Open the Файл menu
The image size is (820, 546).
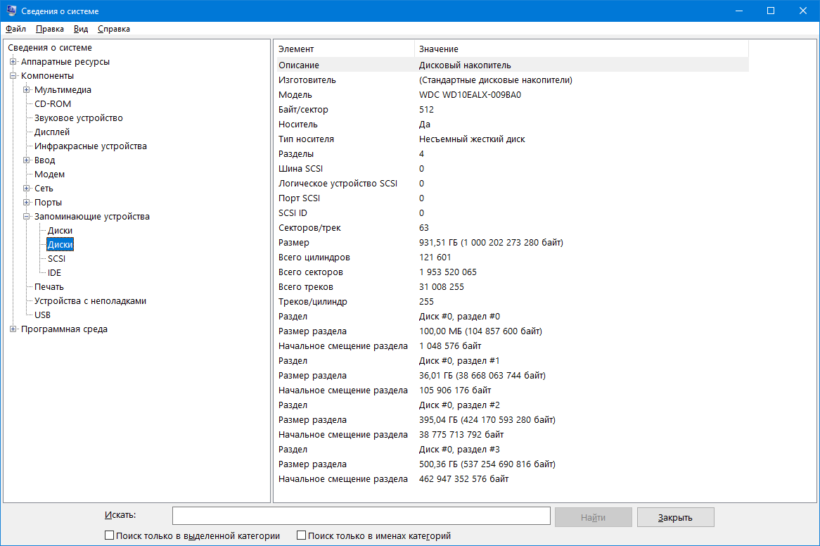point(15,29)
